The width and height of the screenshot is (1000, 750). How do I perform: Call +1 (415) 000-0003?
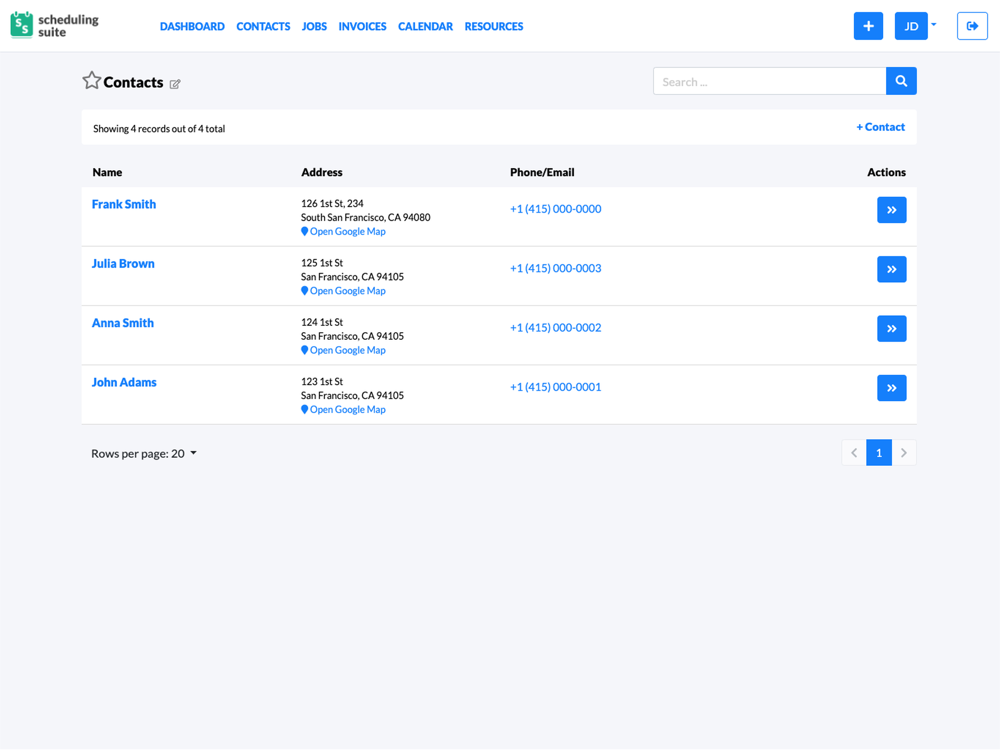(555, 268)
